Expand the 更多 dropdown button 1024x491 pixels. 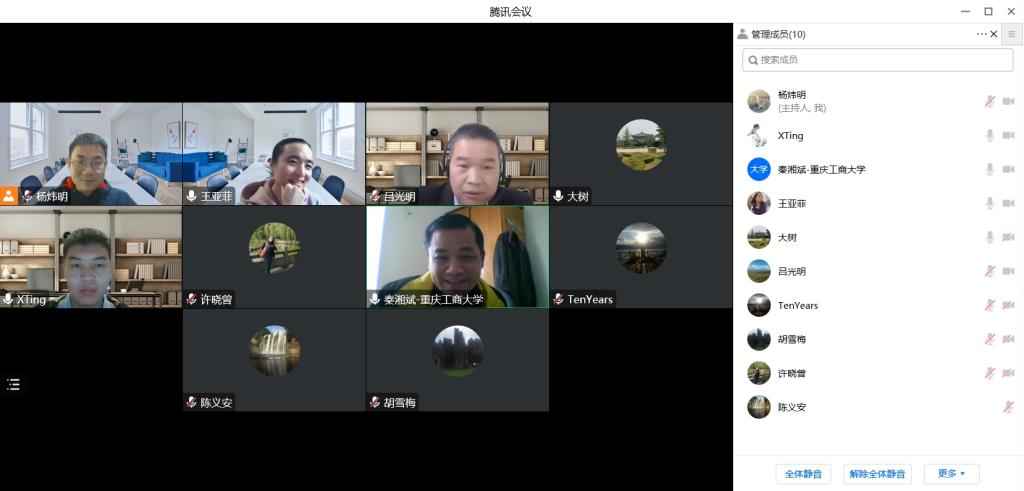951,474
